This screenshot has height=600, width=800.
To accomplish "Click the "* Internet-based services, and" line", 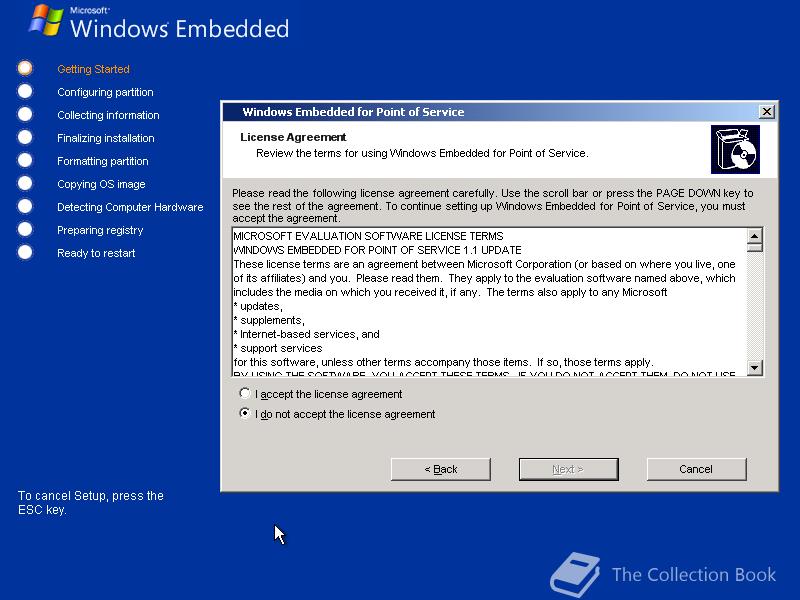I will coord(306,334).
